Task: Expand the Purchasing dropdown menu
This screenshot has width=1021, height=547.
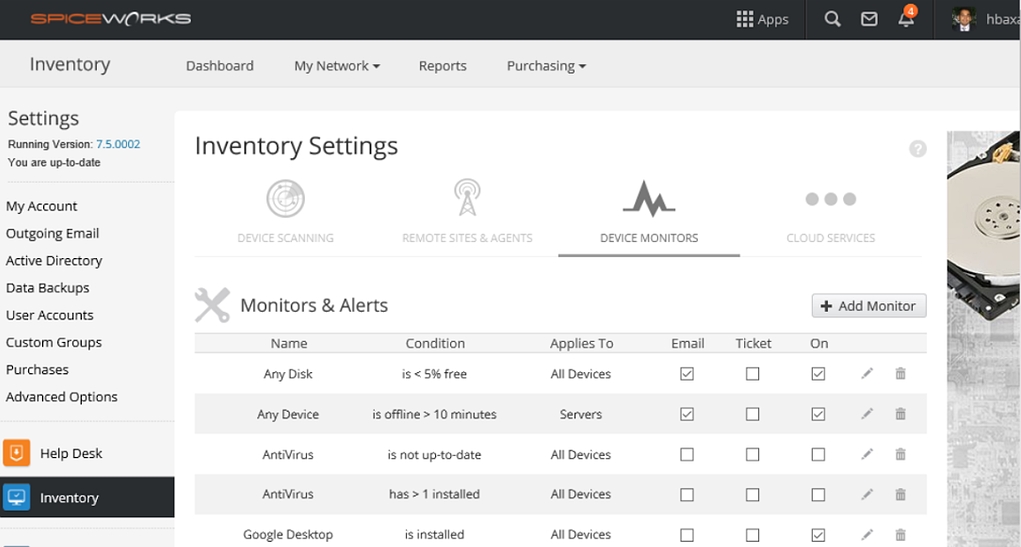Action: coord(546,66)
